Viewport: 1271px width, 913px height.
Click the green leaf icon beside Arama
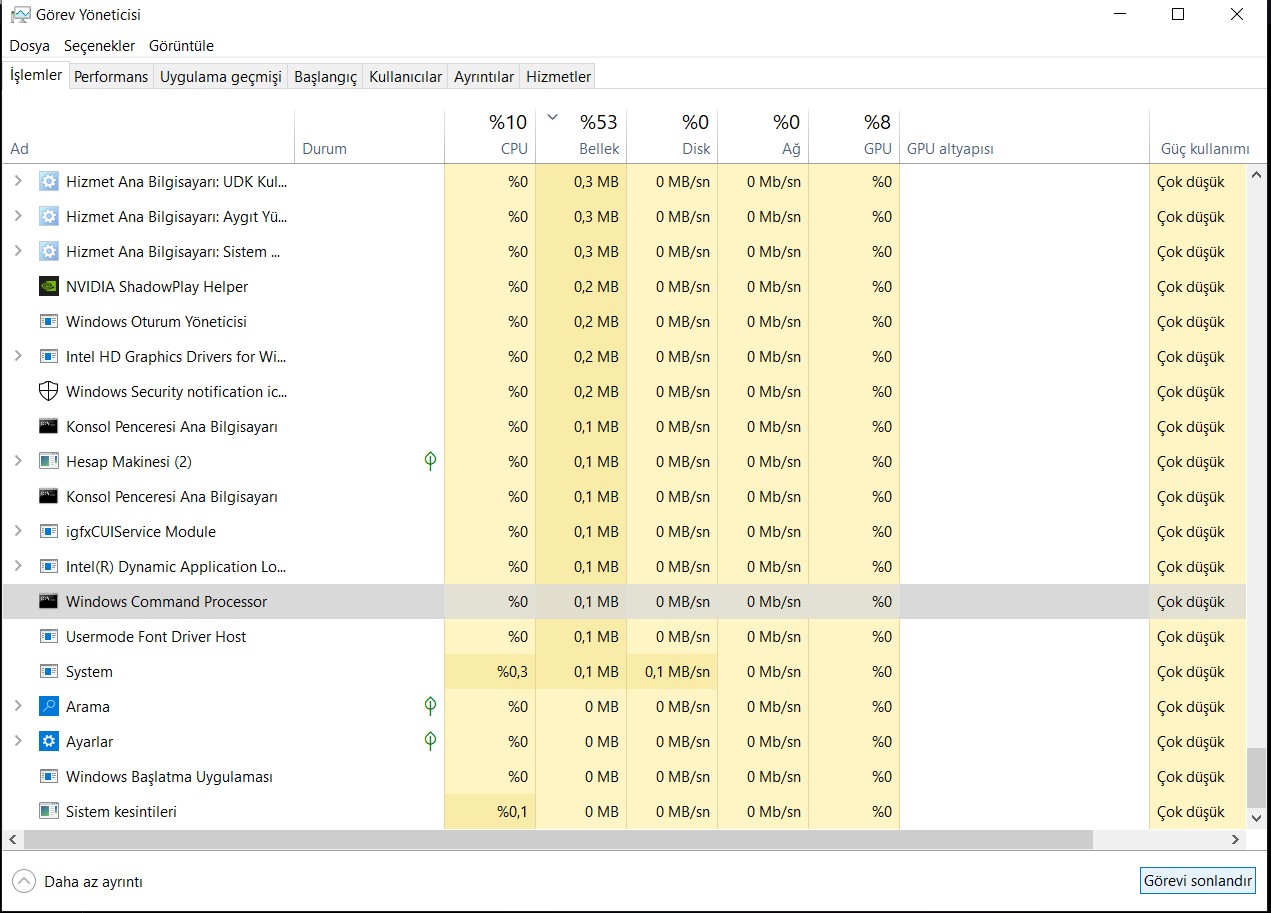pyautogui.click(x=430, y=706)
